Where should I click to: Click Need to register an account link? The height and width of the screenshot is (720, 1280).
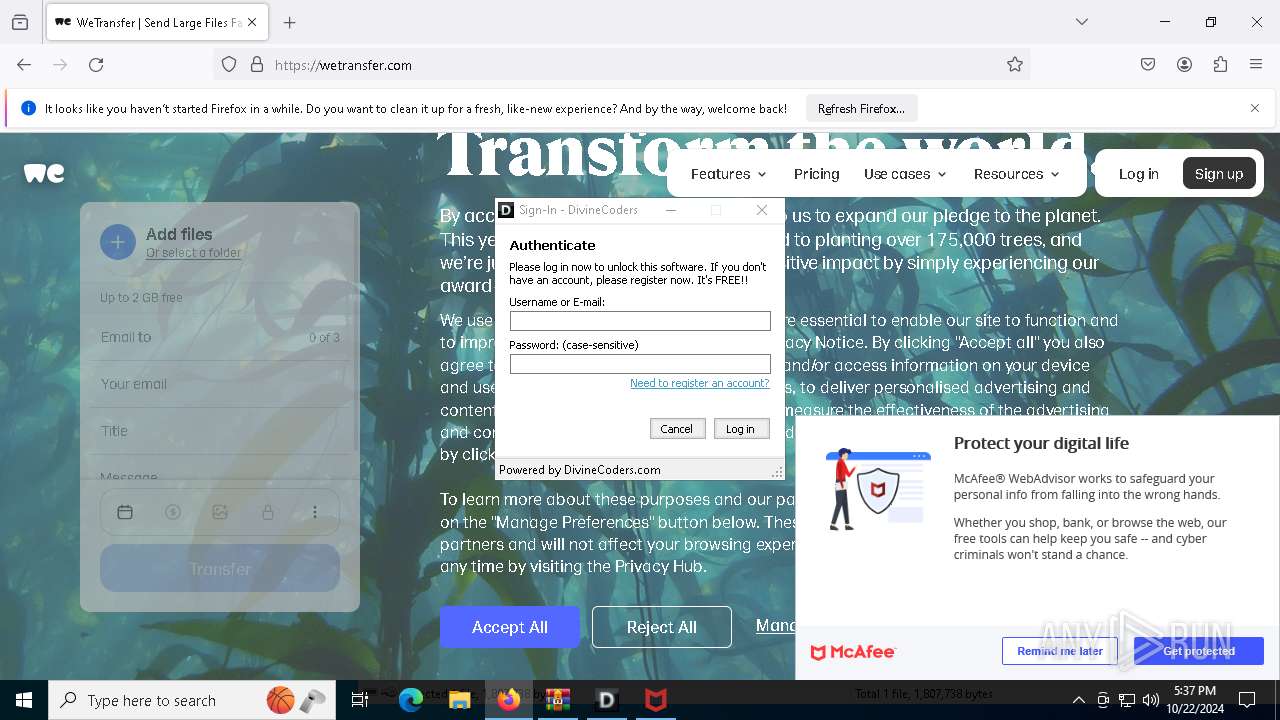click(x=700, y=383)
